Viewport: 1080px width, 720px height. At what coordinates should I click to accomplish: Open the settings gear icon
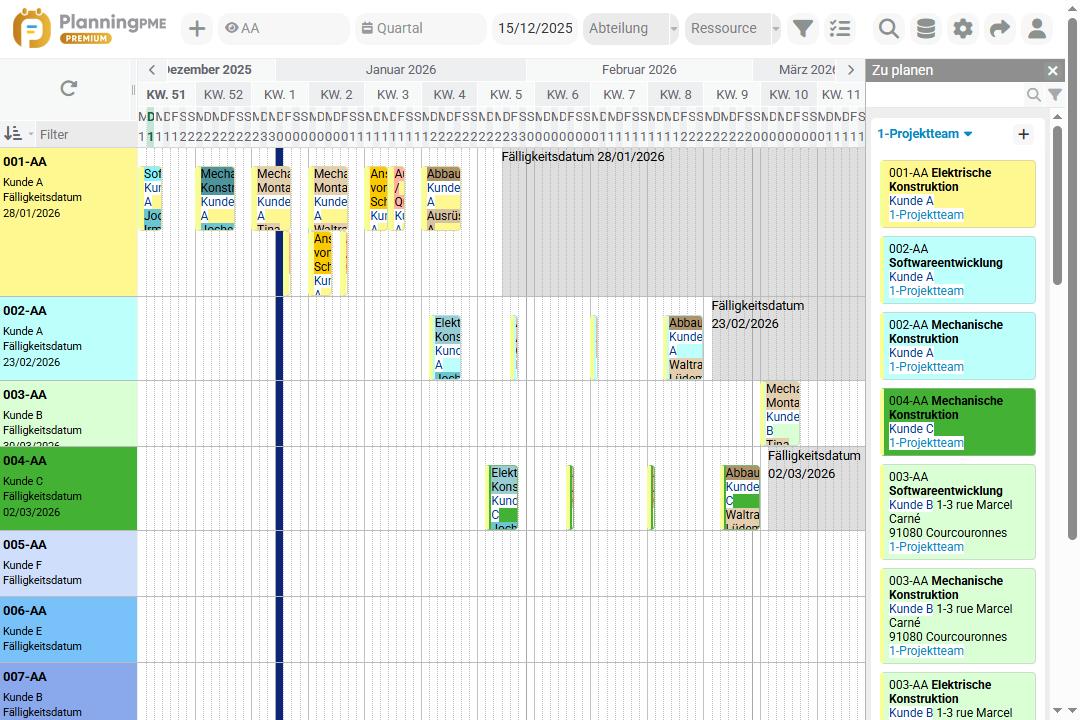(x=962, y=28)
